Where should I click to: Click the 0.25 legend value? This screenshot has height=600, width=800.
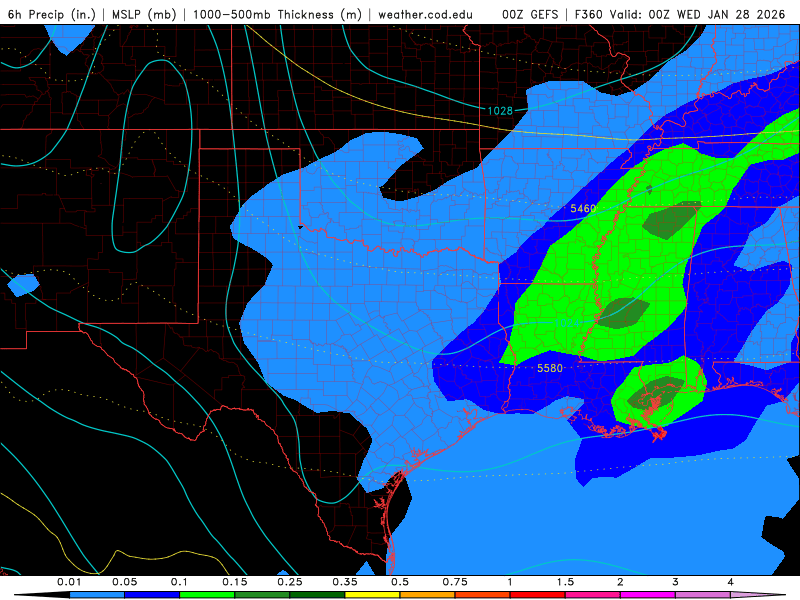290,582
